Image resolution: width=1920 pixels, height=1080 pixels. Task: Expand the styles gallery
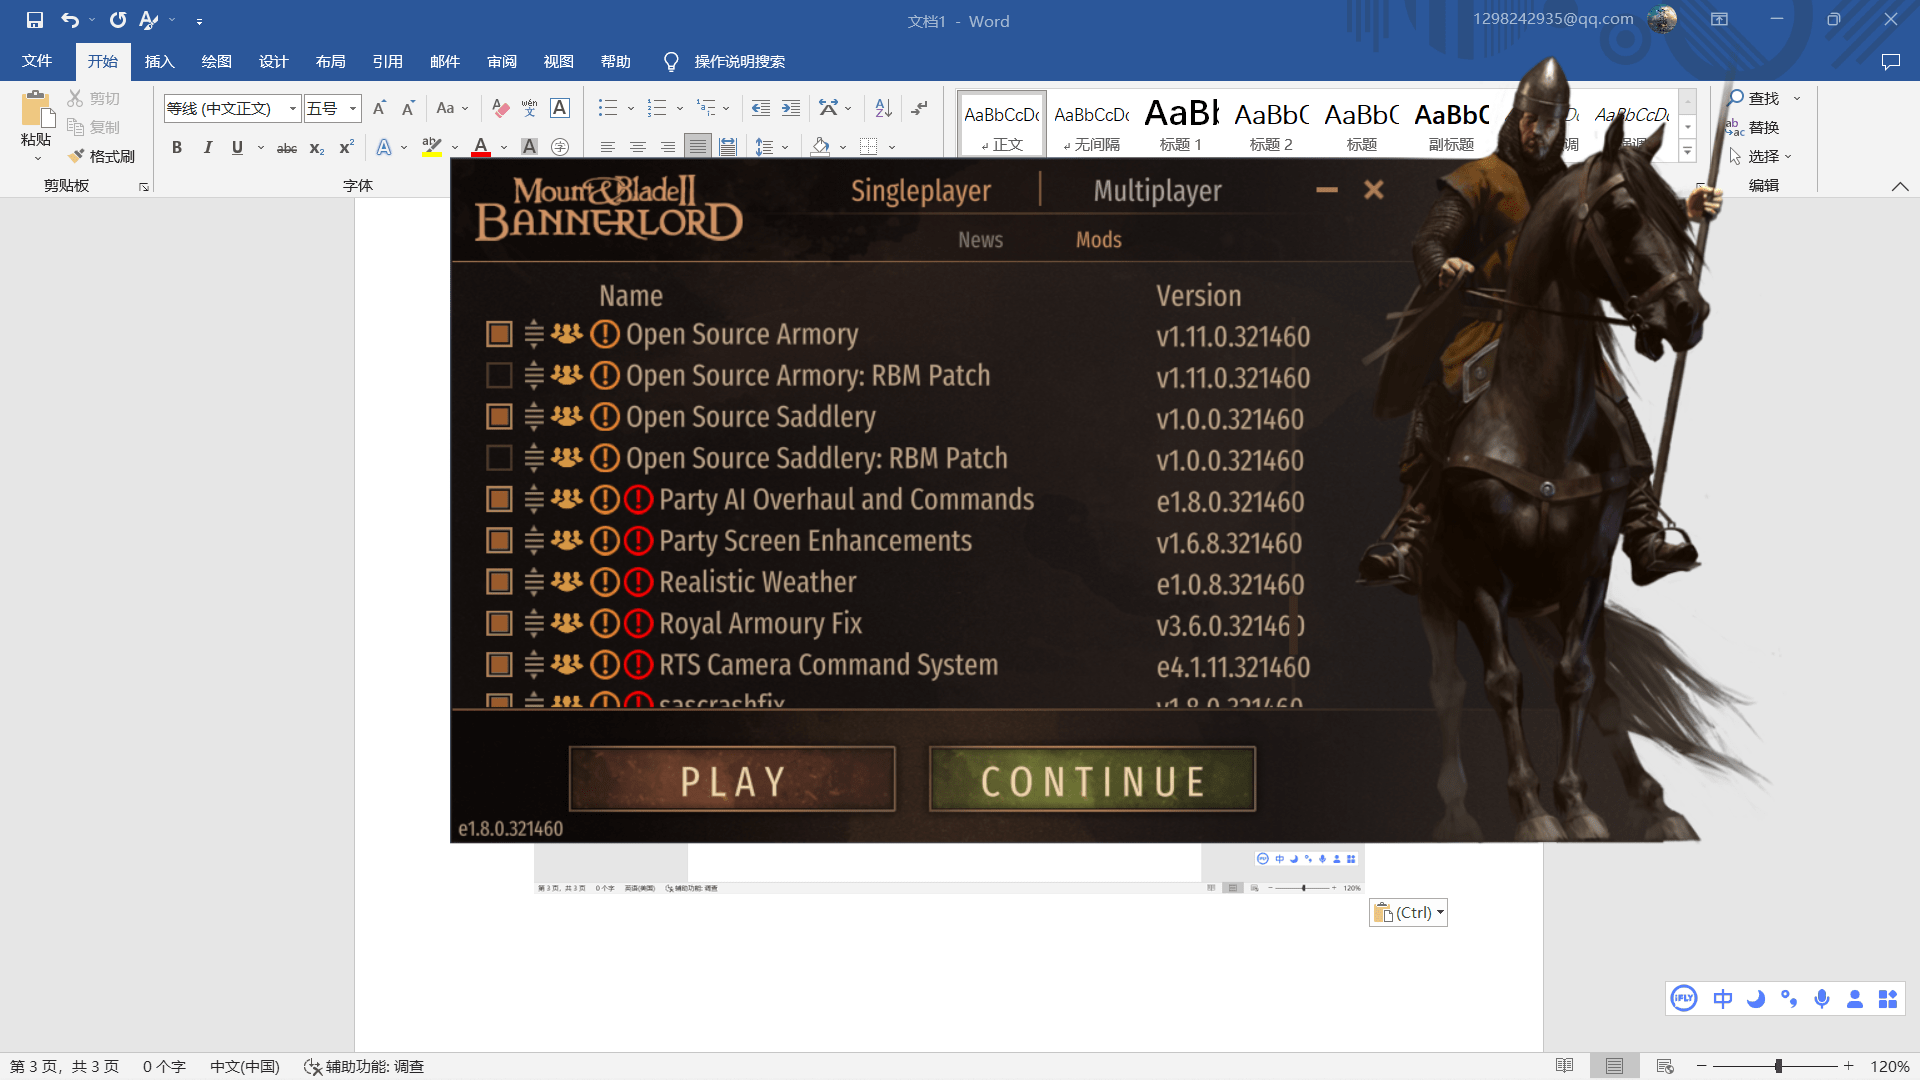click(x=1687, y=151)
